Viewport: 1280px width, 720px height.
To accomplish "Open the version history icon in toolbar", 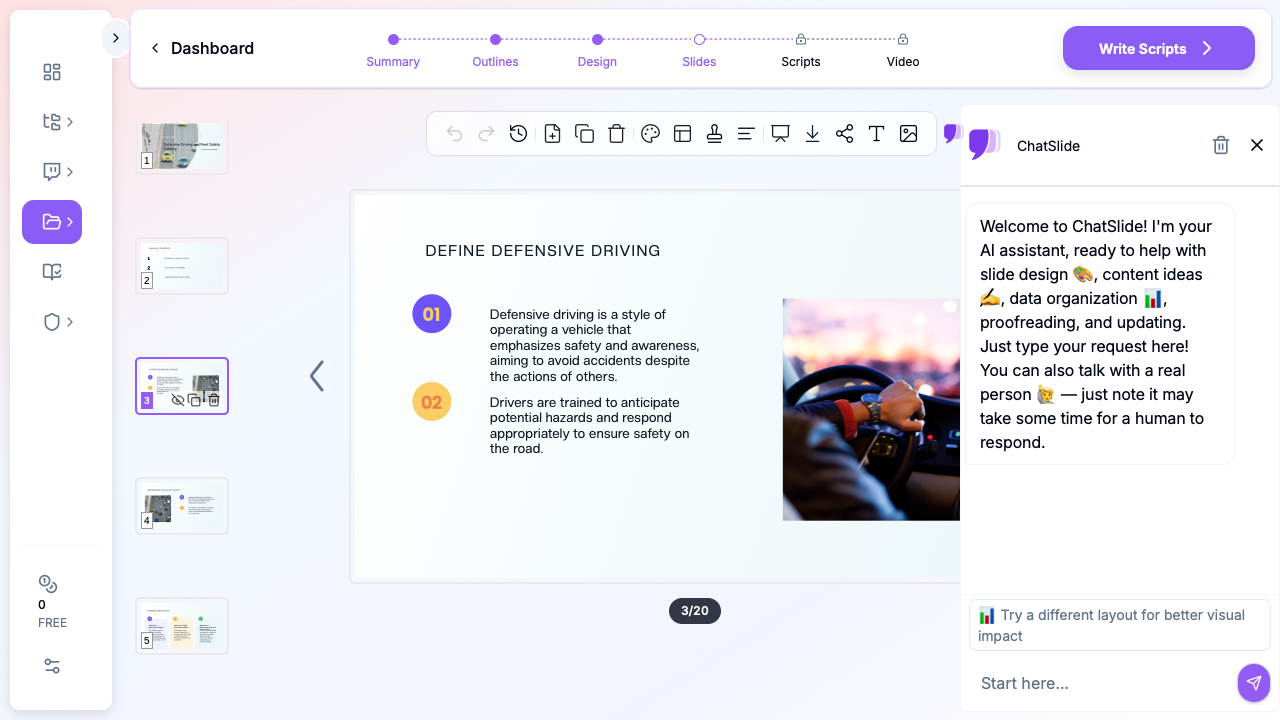I will (x=518, y=134).
